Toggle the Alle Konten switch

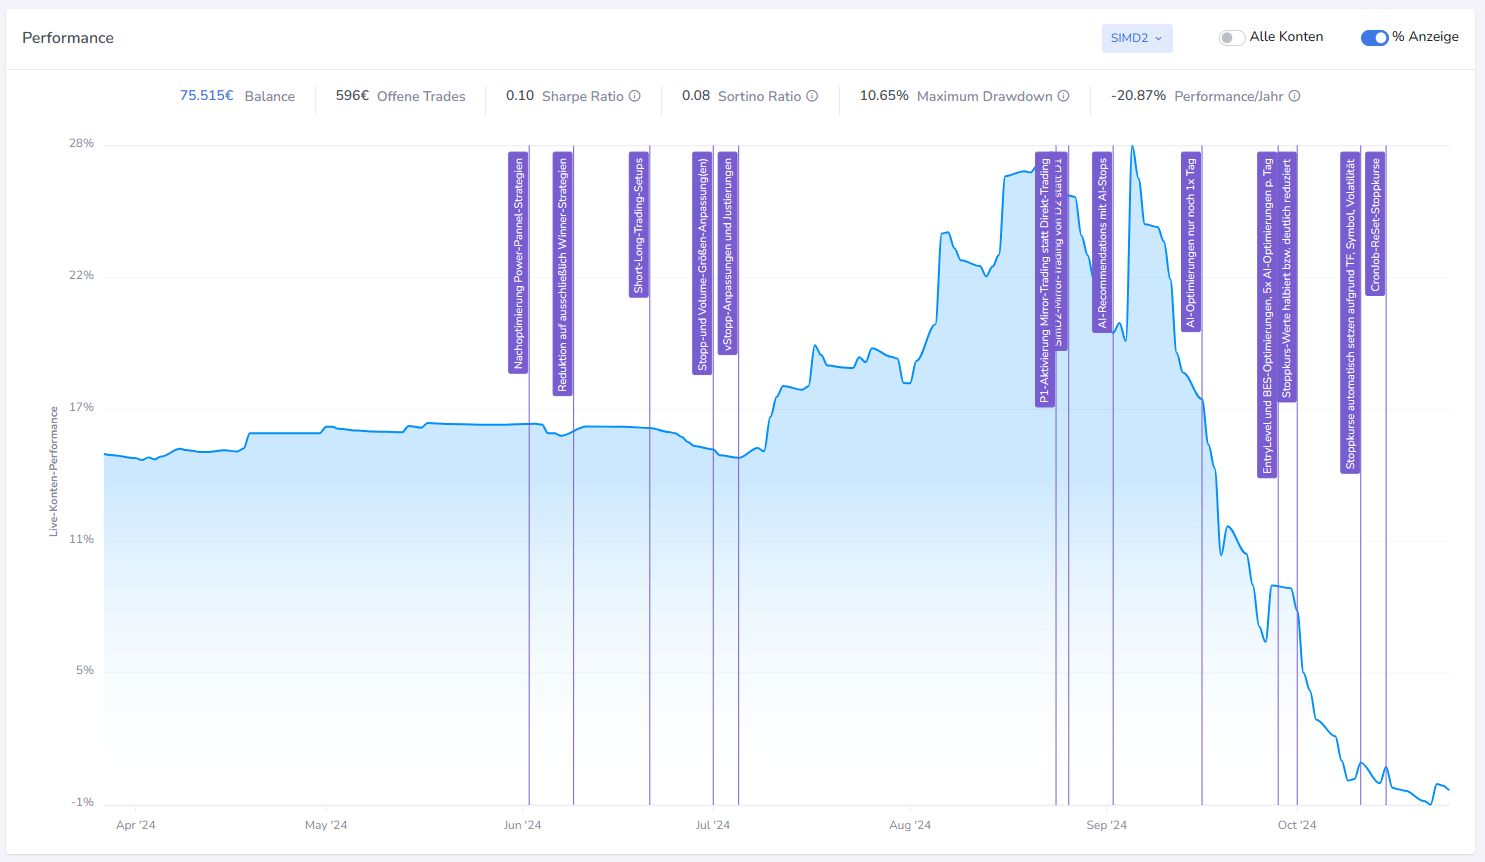tap(1232, 38)
